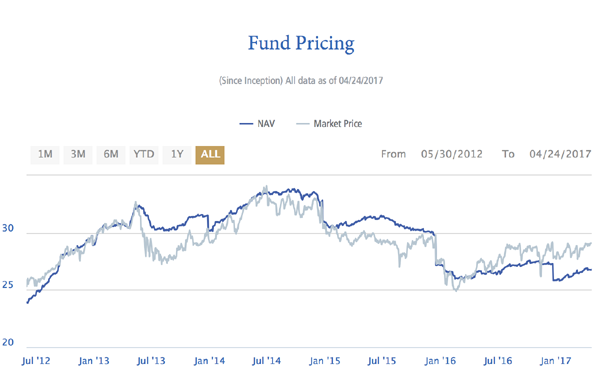
Task: Select the 1M time range button
Action: point(45,155)
